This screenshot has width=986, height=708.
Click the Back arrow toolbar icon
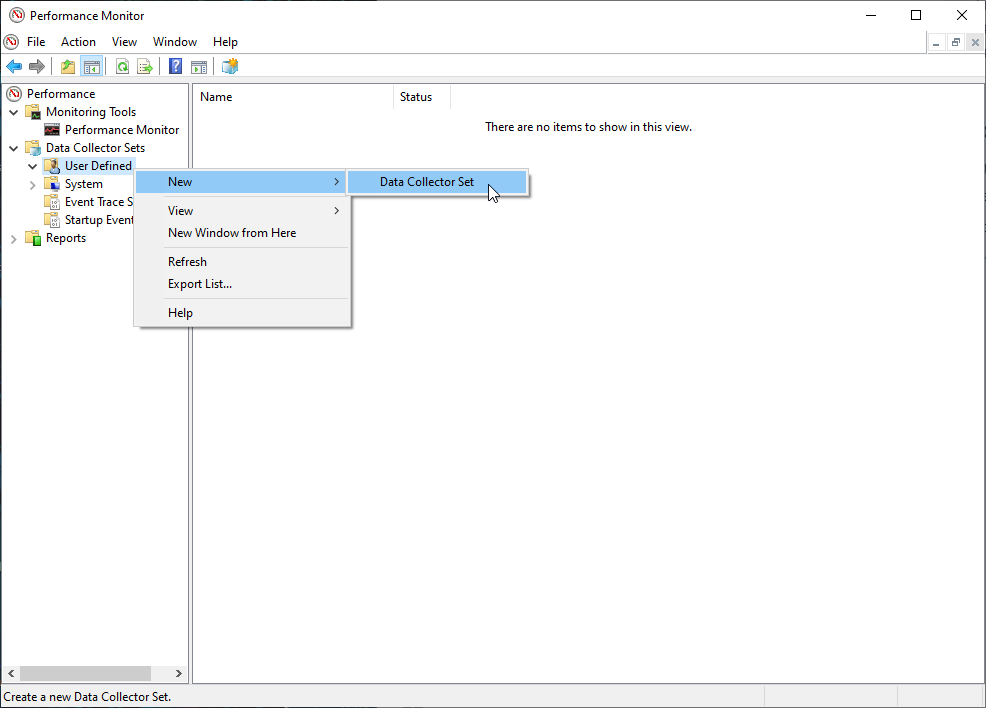[x=14, y=67]
